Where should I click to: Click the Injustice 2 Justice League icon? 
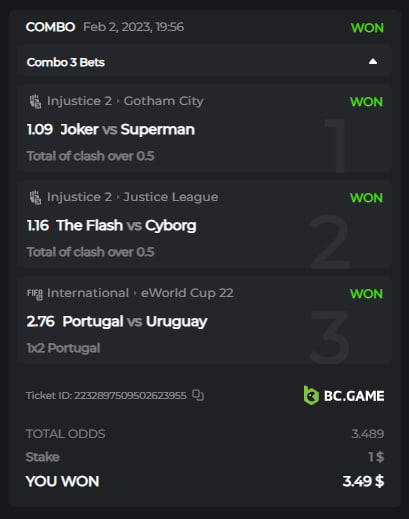click(x=35, y=197)
